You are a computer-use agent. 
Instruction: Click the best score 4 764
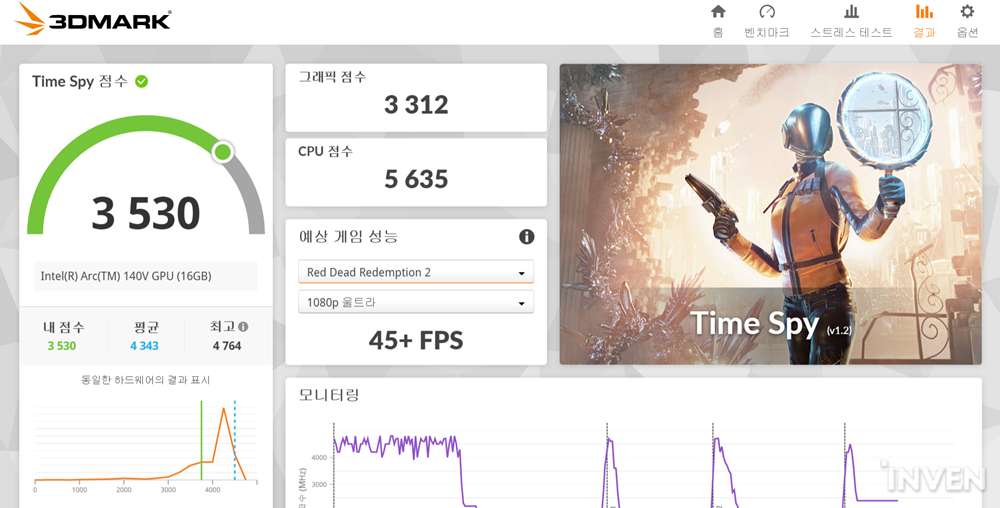click(227, 346)
